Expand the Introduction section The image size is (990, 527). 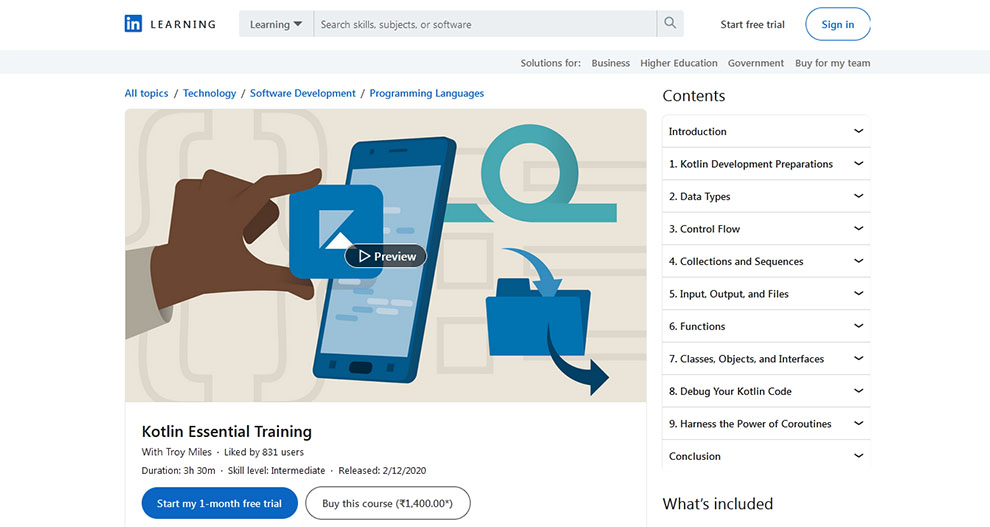point(766,131)
